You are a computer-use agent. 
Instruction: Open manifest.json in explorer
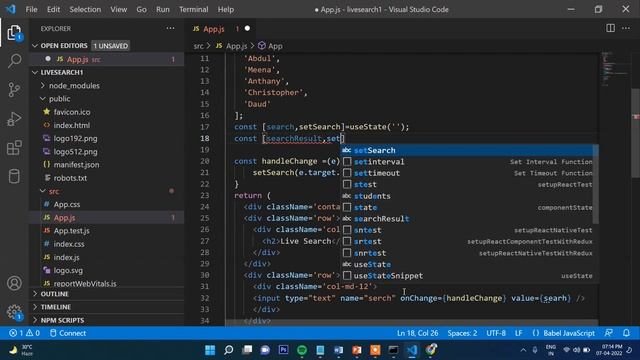(x=76, y=165)
